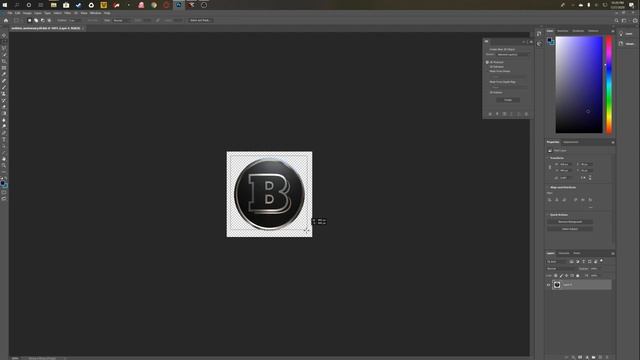Image resolution: width=640 pixels, height=360 pixels.
Task: Hide Layer 0 using the eye icon
Action: pos(549,285)
